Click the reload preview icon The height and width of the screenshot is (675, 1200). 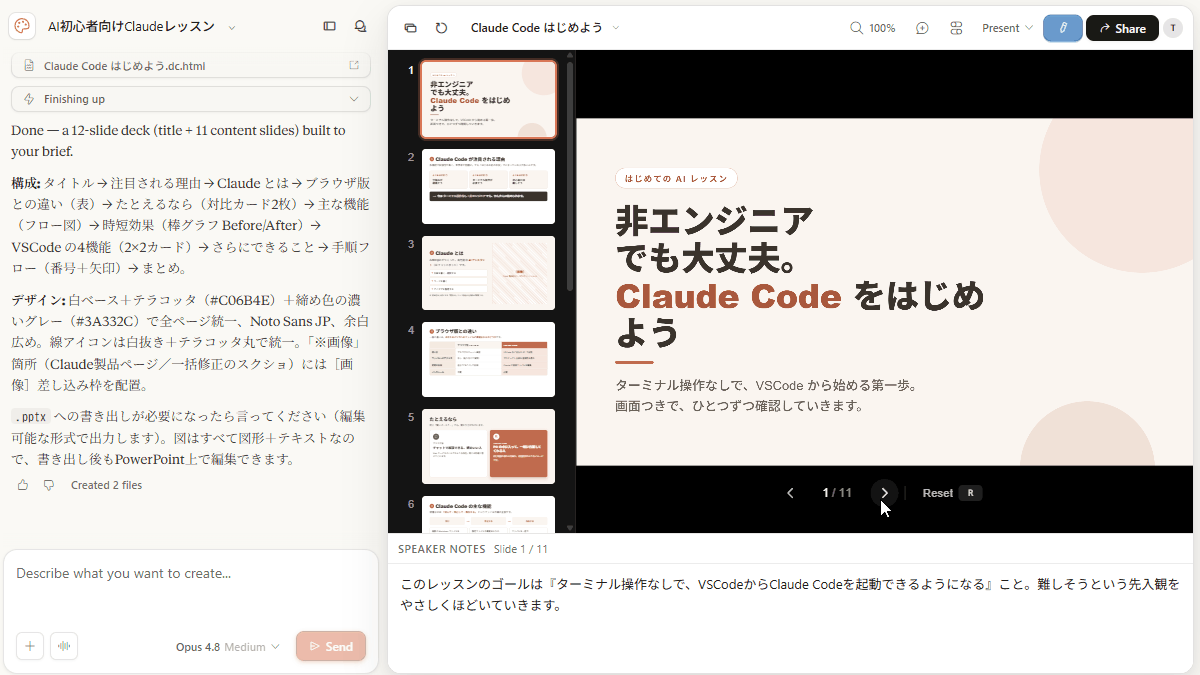point(441,28)
